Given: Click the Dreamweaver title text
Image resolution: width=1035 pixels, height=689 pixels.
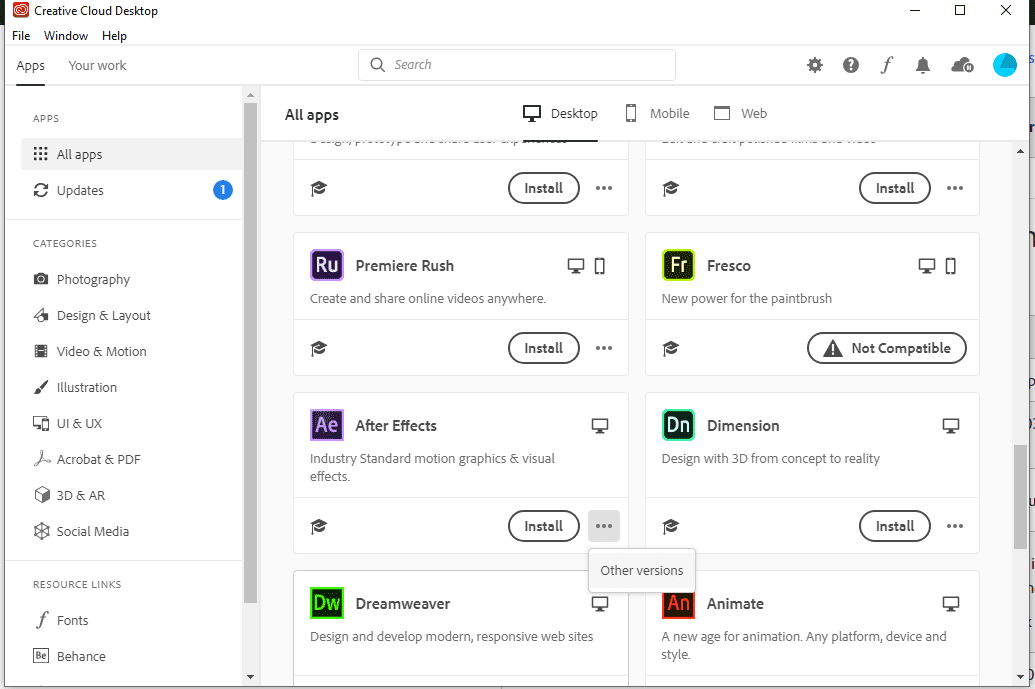Looking at the screenshot, I should pyautogui.click(x=403, y=603).
